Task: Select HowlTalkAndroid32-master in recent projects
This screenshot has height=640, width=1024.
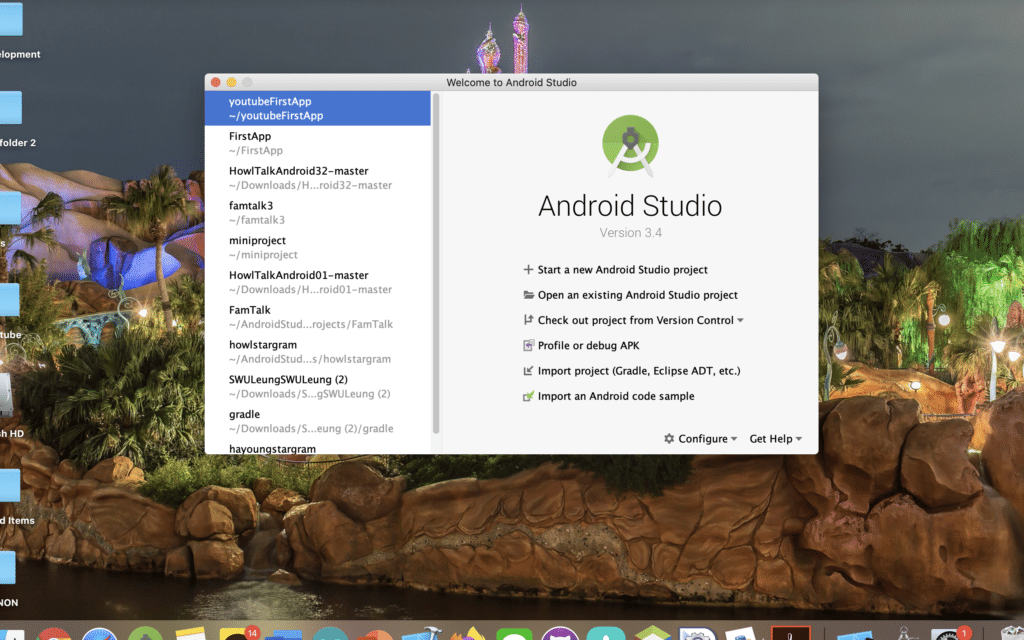Action: tap(317, 178)
